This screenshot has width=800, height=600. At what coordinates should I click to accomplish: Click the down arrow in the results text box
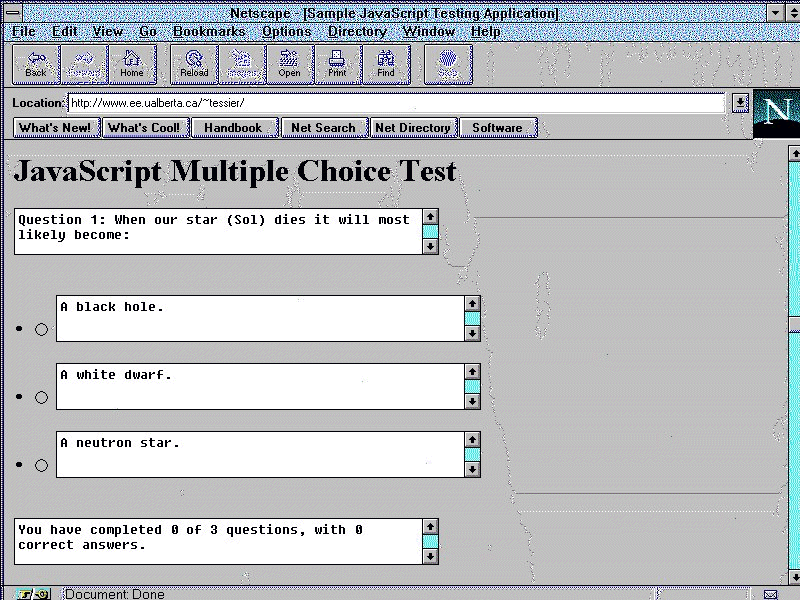coord(430,556)
